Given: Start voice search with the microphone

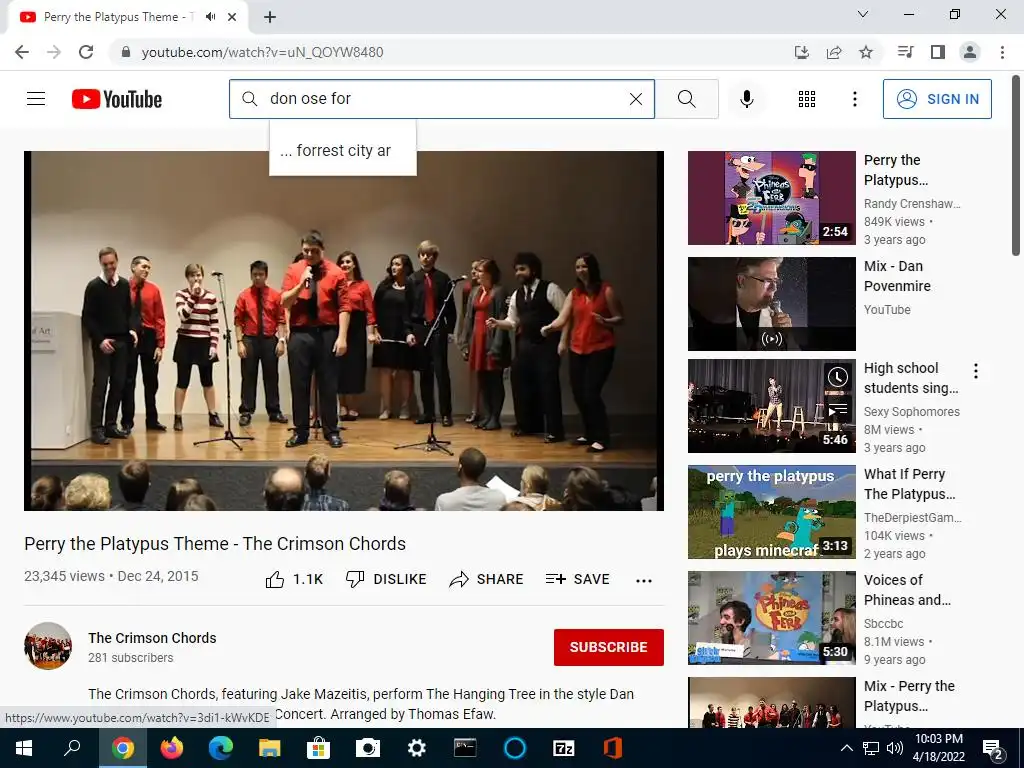Looking at the screenshot, I should [746, 99].
